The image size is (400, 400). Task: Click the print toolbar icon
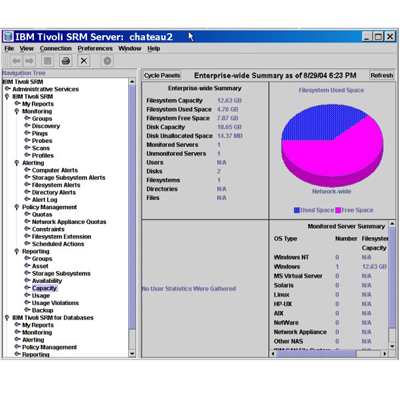[x=66, y=61]
